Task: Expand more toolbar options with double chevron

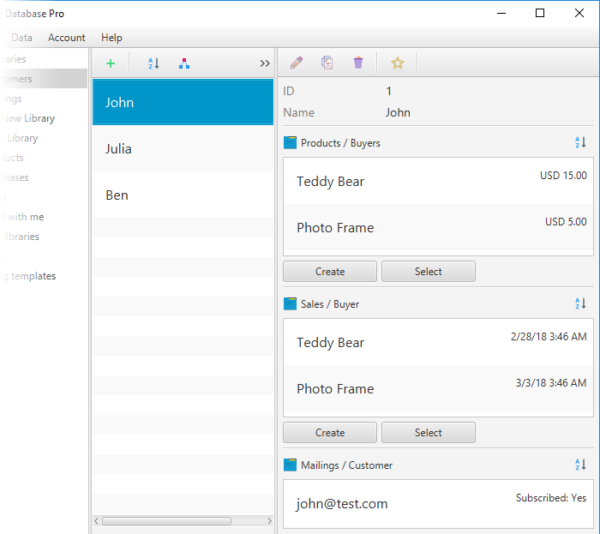Action: 265,63
